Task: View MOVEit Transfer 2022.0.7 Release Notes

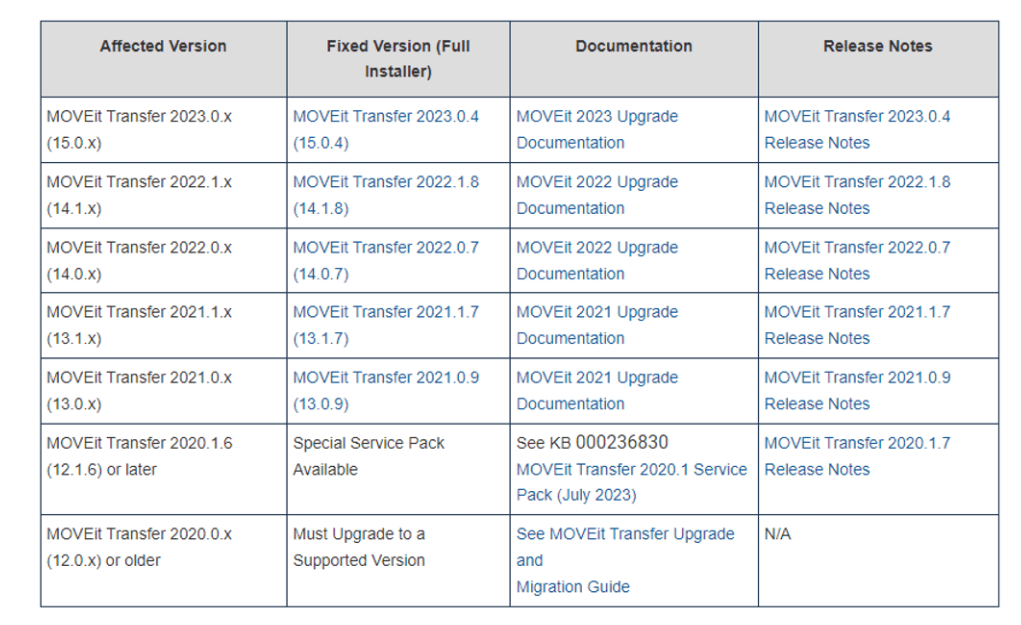Action: (x=857, y=260)
